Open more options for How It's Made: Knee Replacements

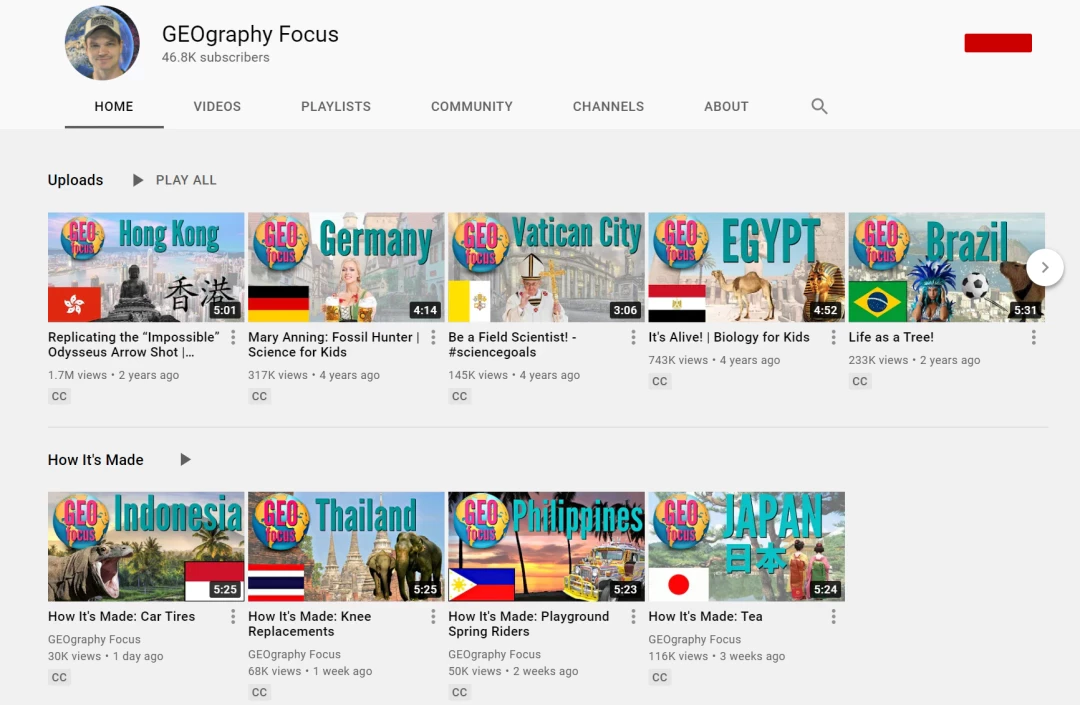coord(433,616)
